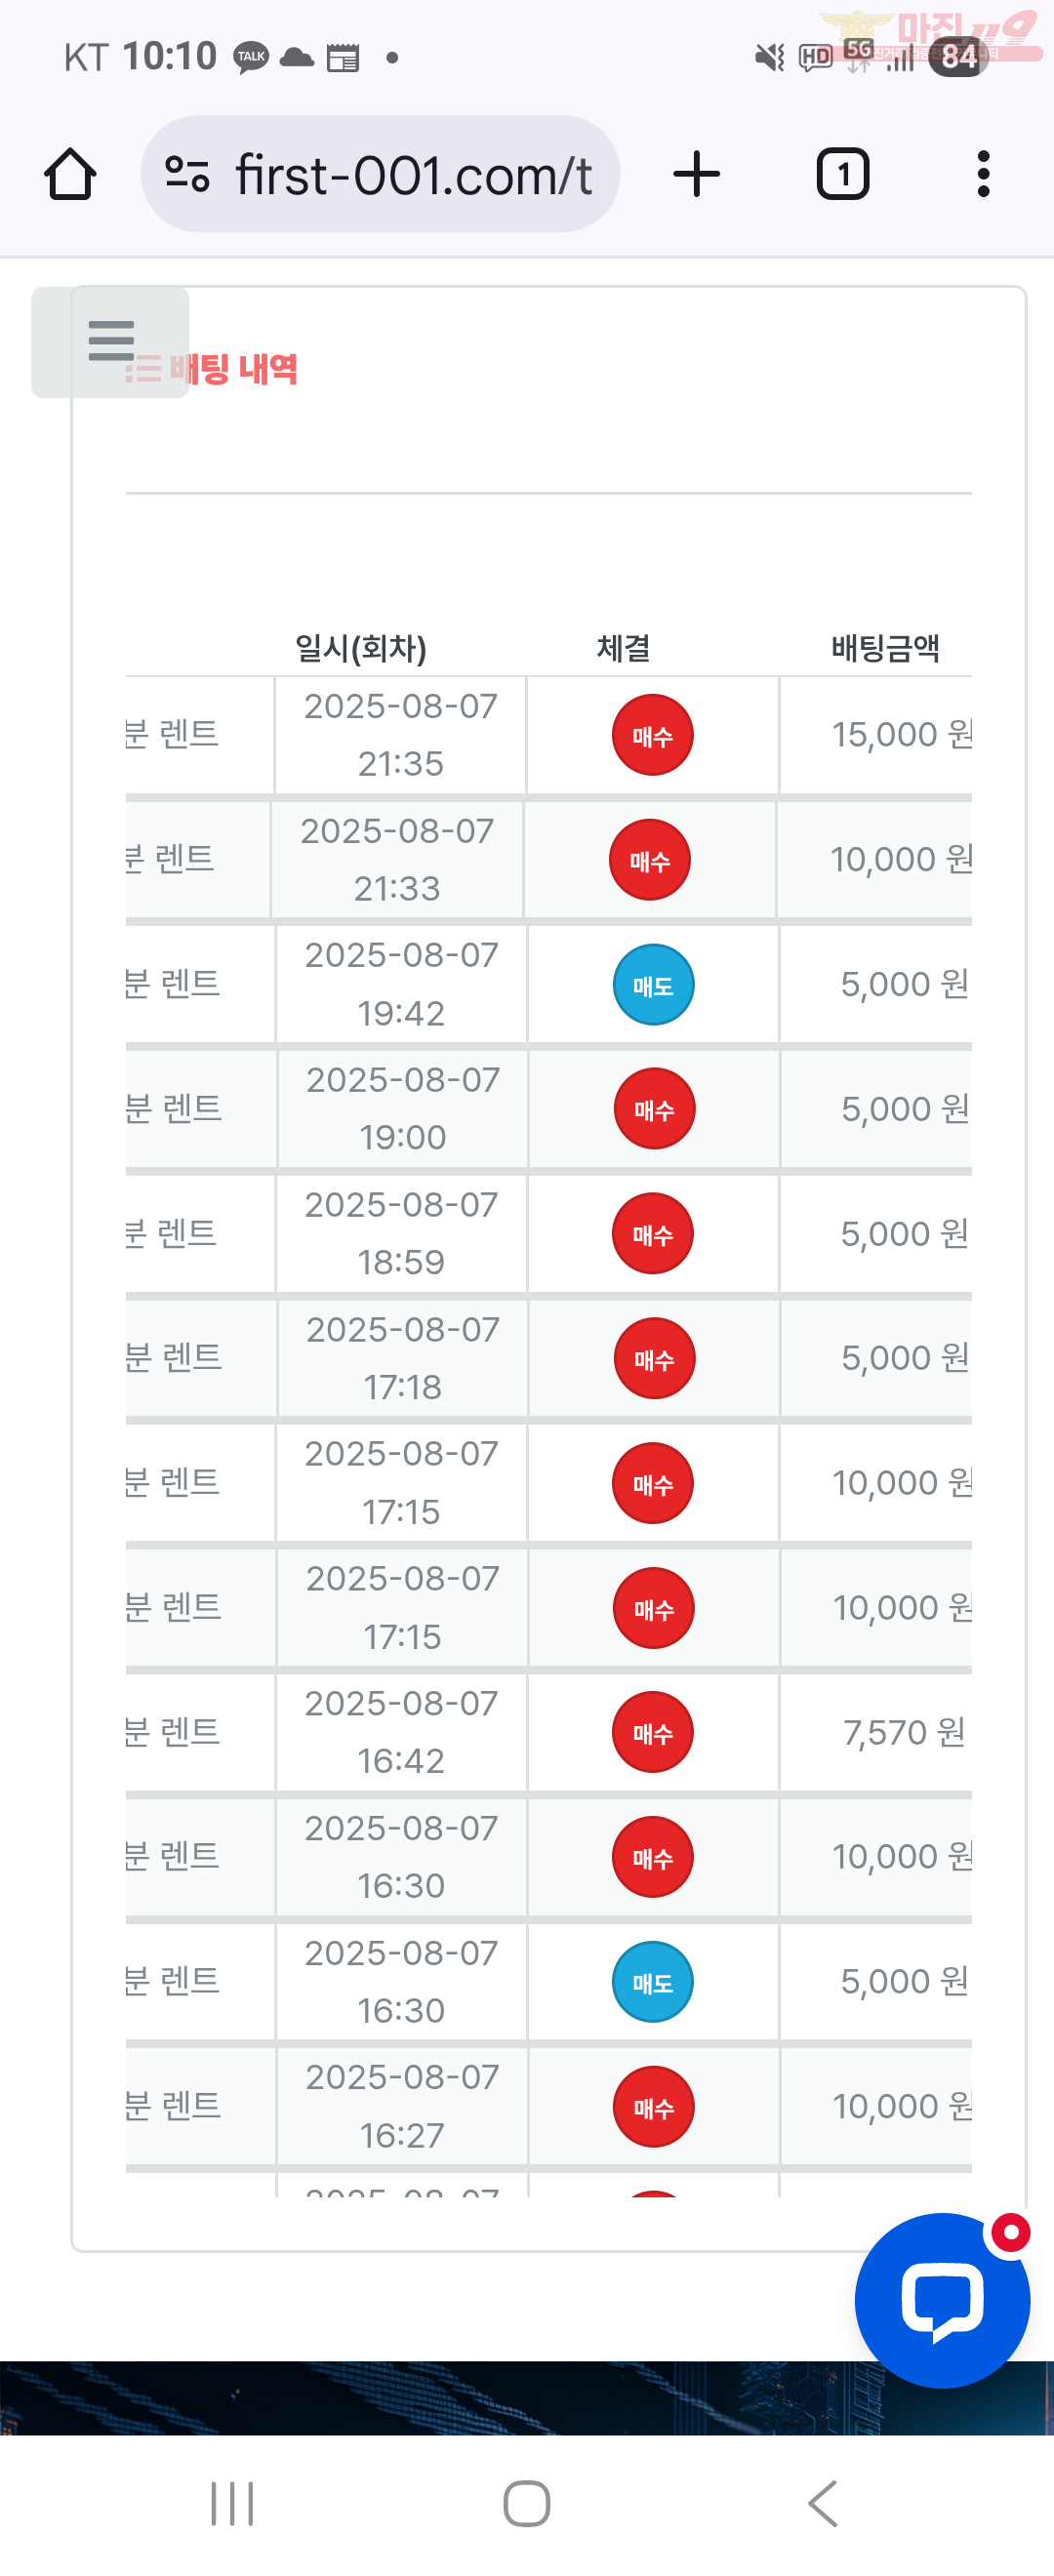Viewport: 1054px width, 2576px height.
Task: Tap the 매도 badge for 19:42 bet
Action: tap(652, 985)
